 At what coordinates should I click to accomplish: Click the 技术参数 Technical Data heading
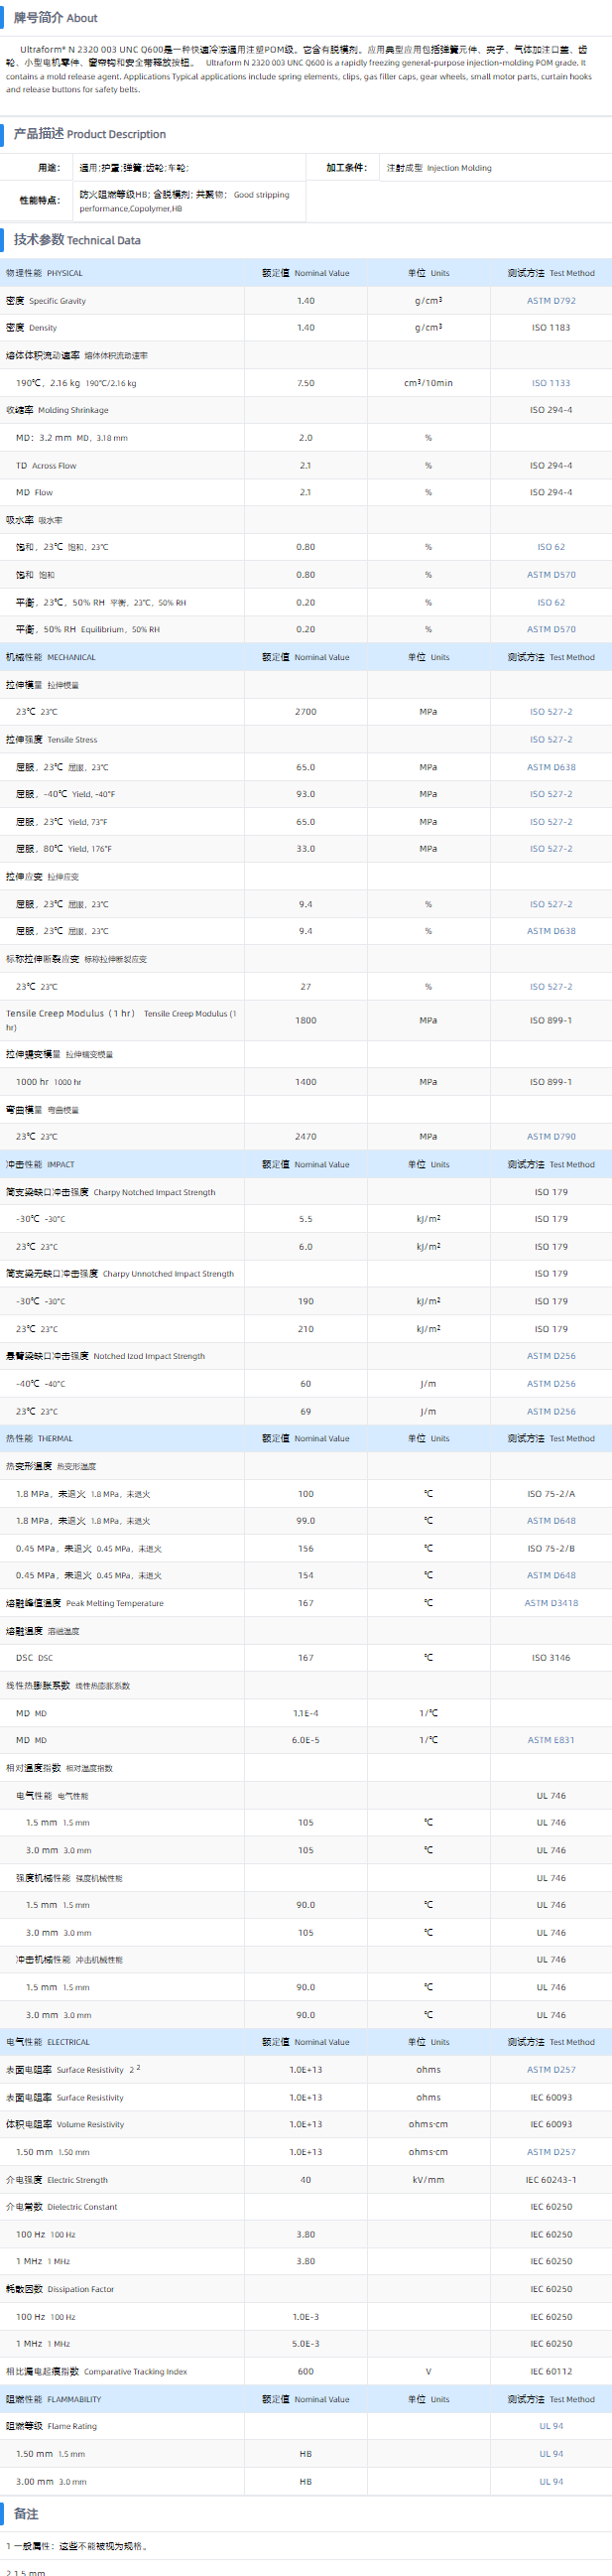click(x=77, y=239)
